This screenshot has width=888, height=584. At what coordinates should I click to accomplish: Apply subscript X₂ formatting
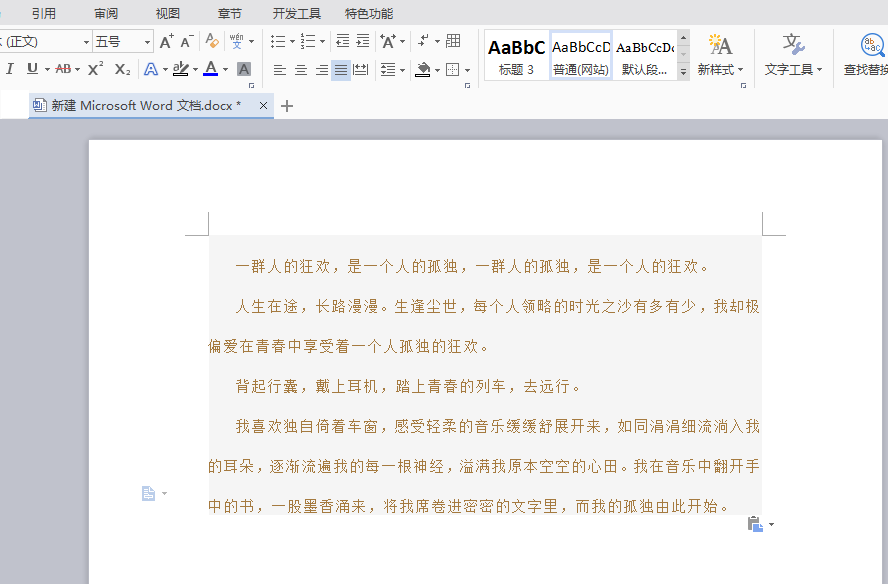click(x=122, y=69)
